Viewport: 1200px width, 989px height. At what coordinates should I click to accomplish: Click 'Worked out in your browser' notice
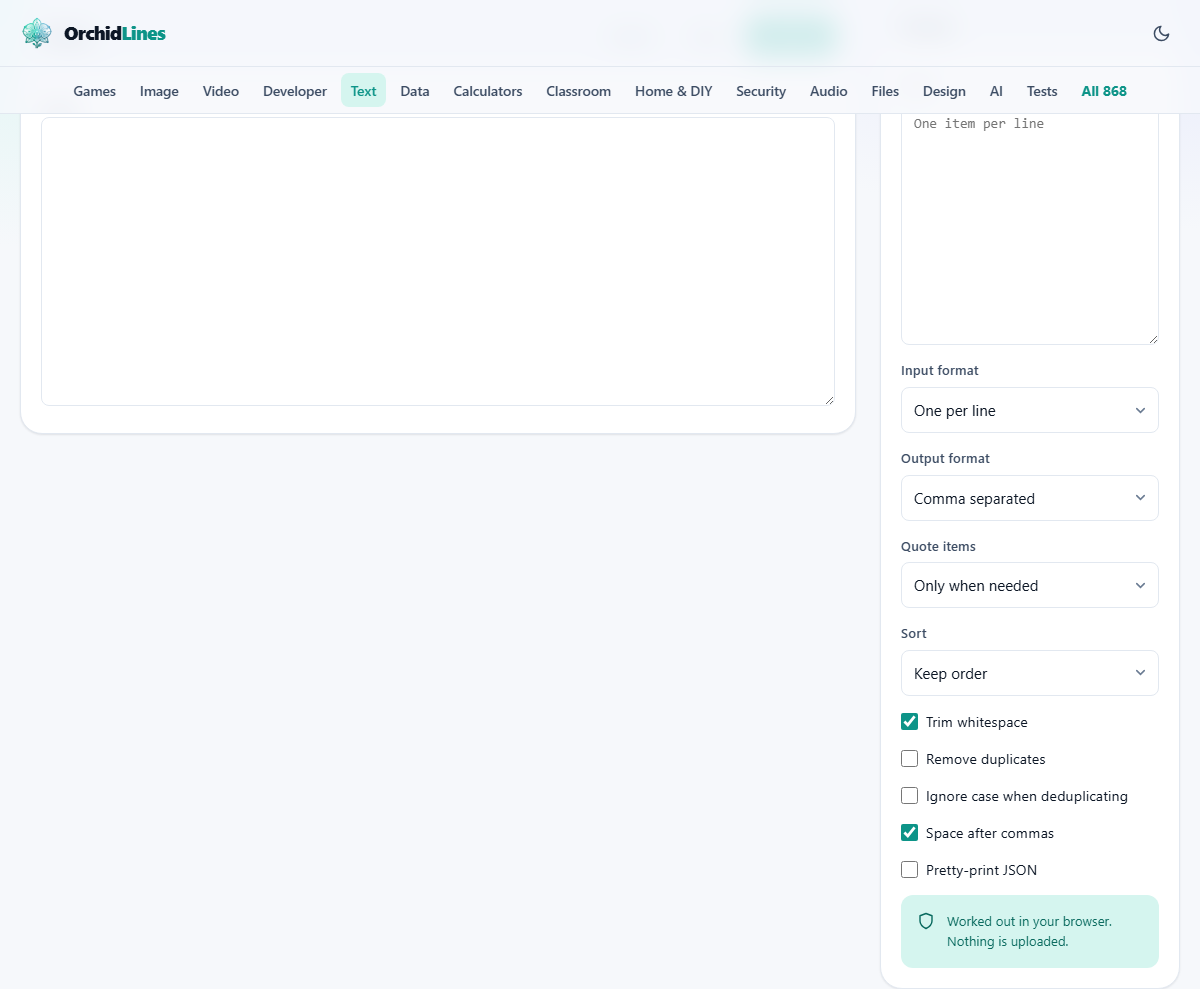pyautogui.click(x=1030, y=931)
